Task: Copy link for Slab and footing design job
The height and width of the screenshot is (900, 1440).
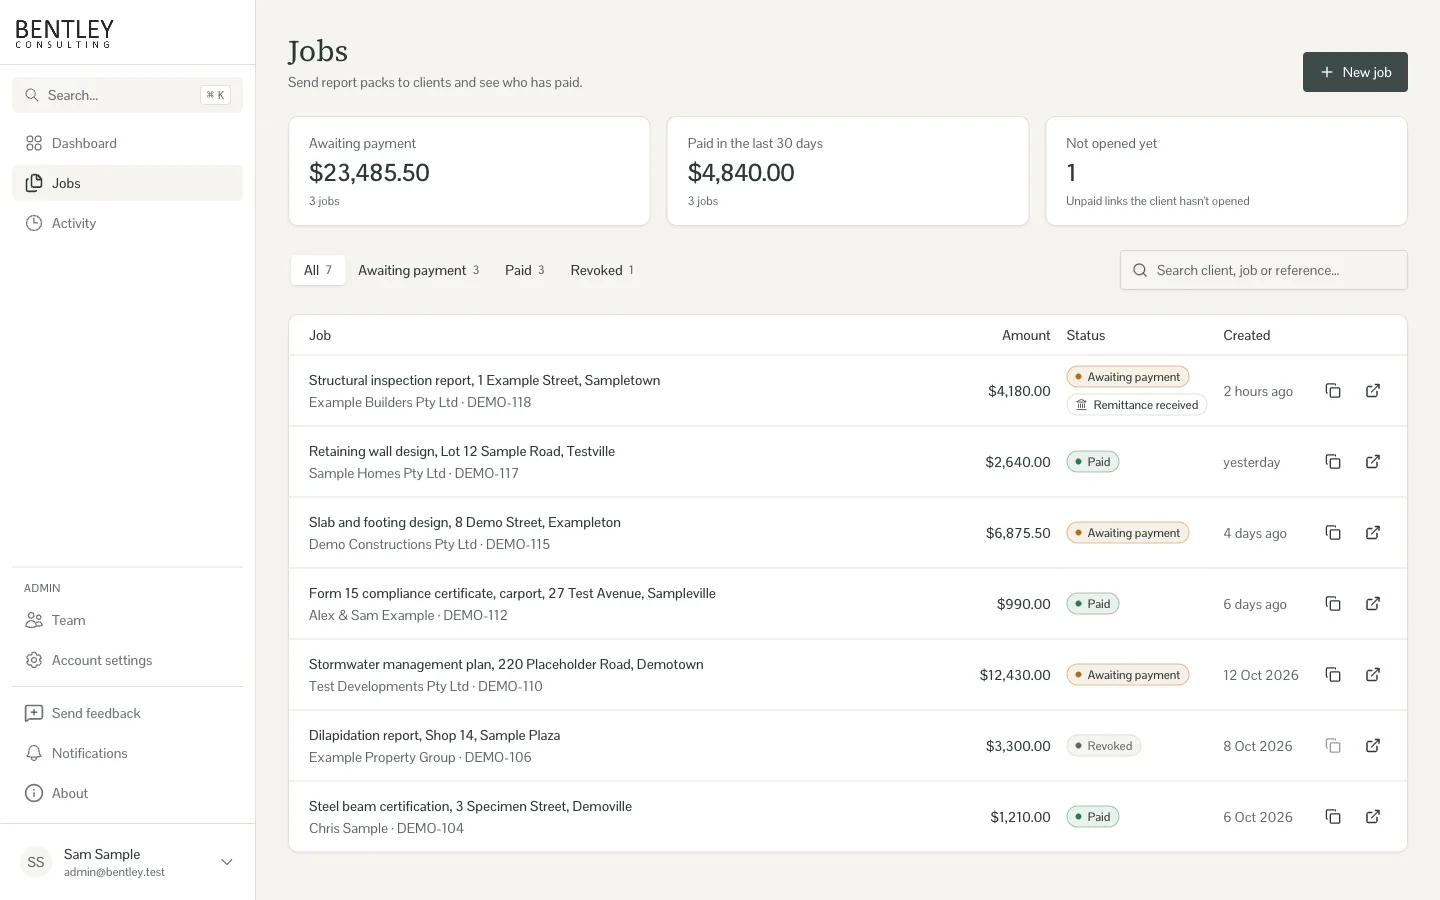Action: pyautogui.click(x=1333, y=533)
